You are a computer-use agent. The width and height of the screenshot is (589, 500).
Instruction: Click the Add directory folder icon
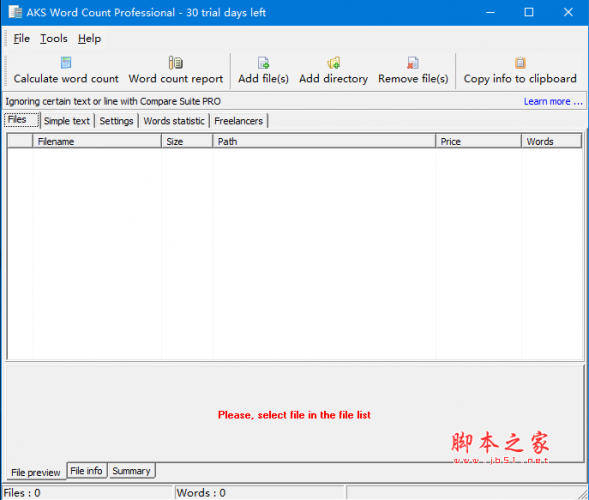coord(333,63)
